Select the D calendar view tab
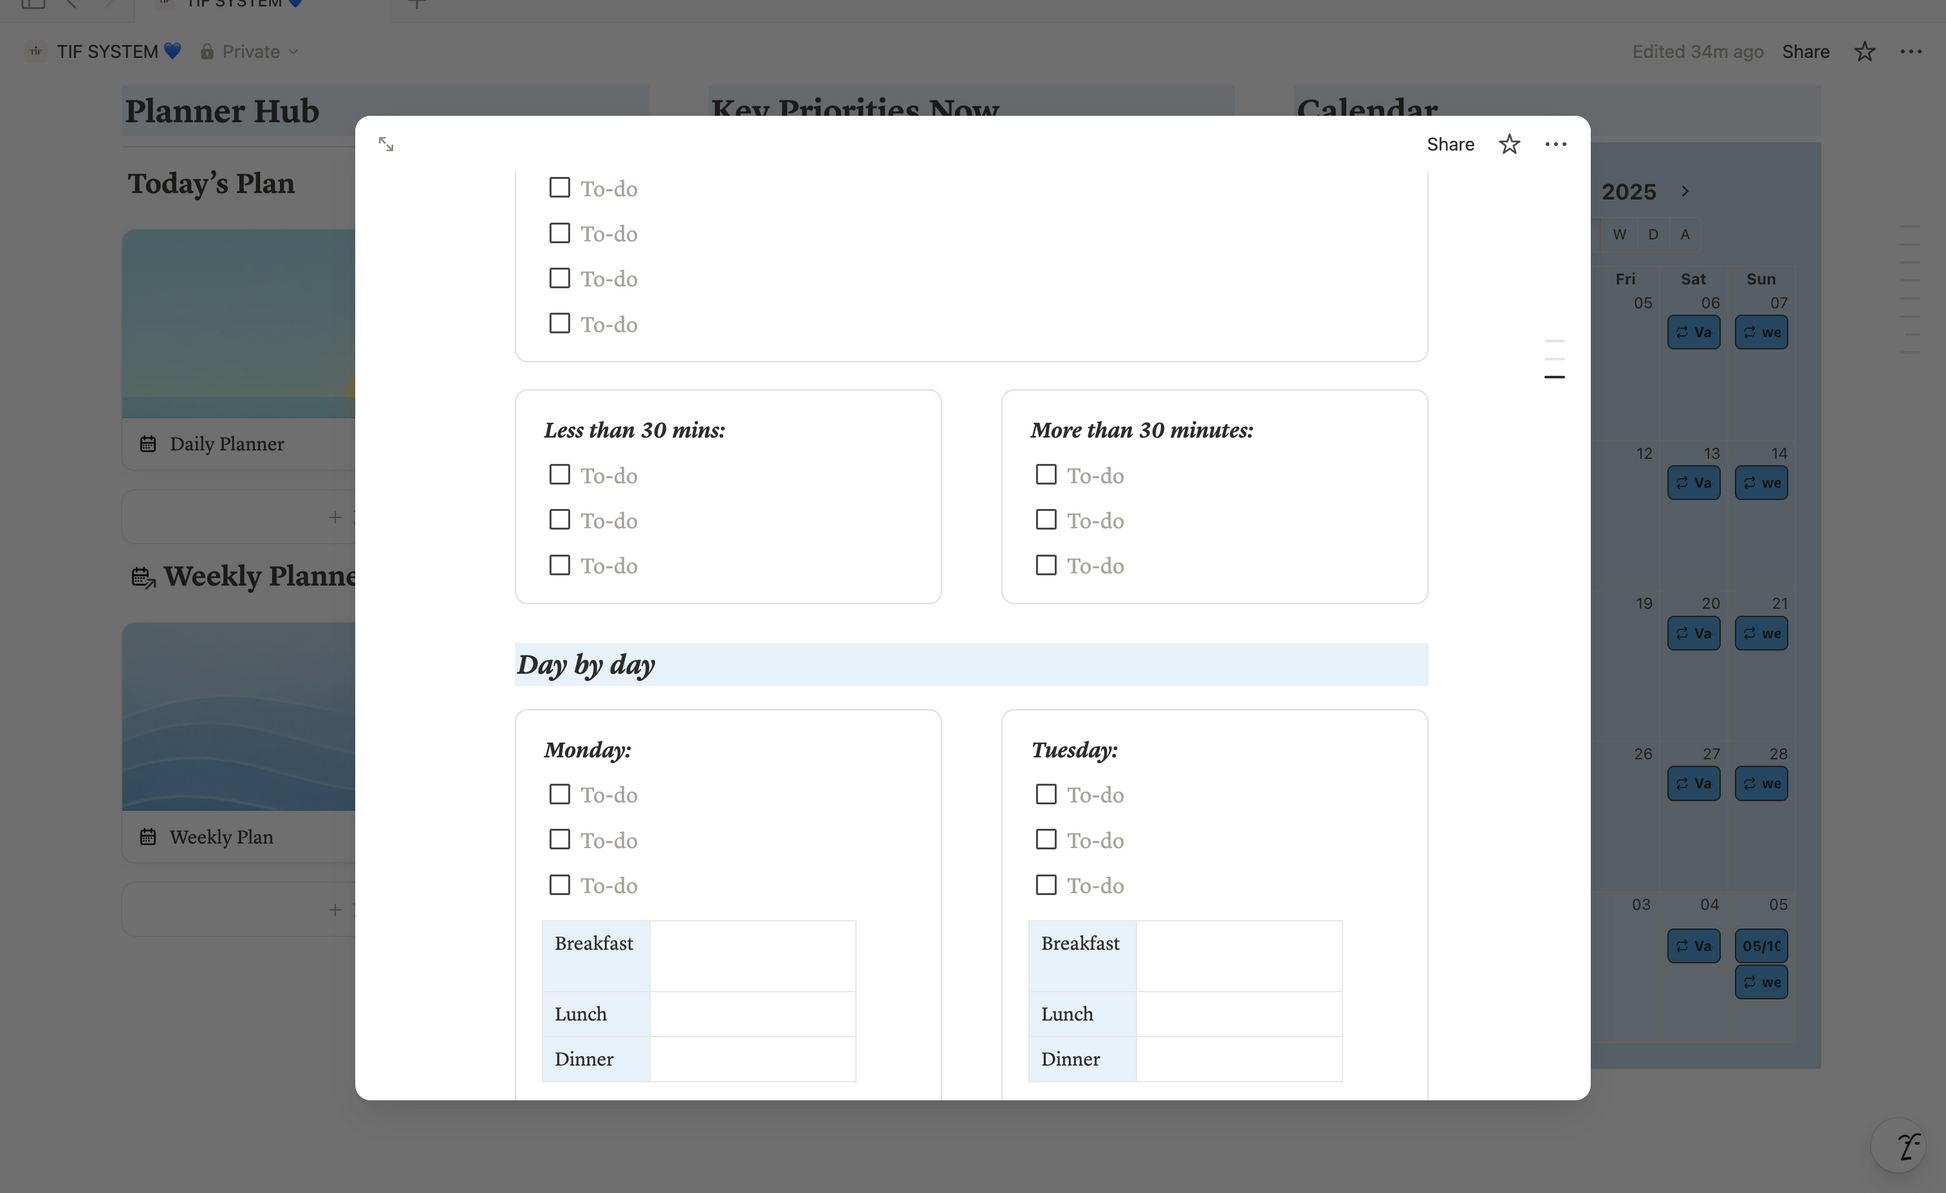The width and height of the screenshot is (1946, 1193). 1653,234
